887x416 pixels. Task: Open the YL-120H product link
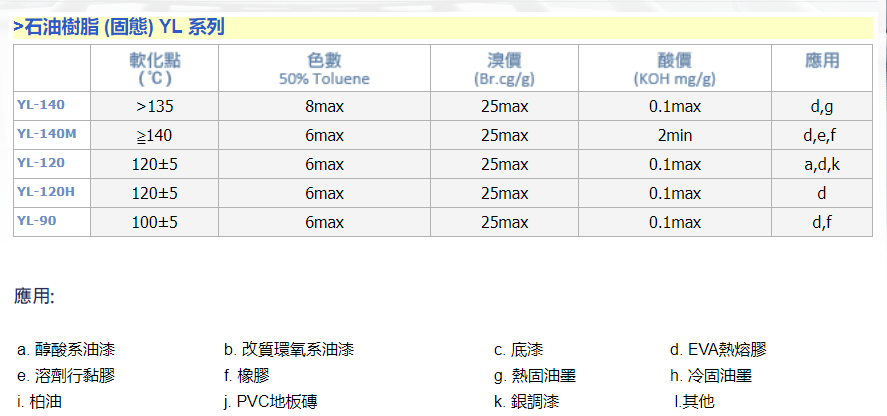pos(46,191)
